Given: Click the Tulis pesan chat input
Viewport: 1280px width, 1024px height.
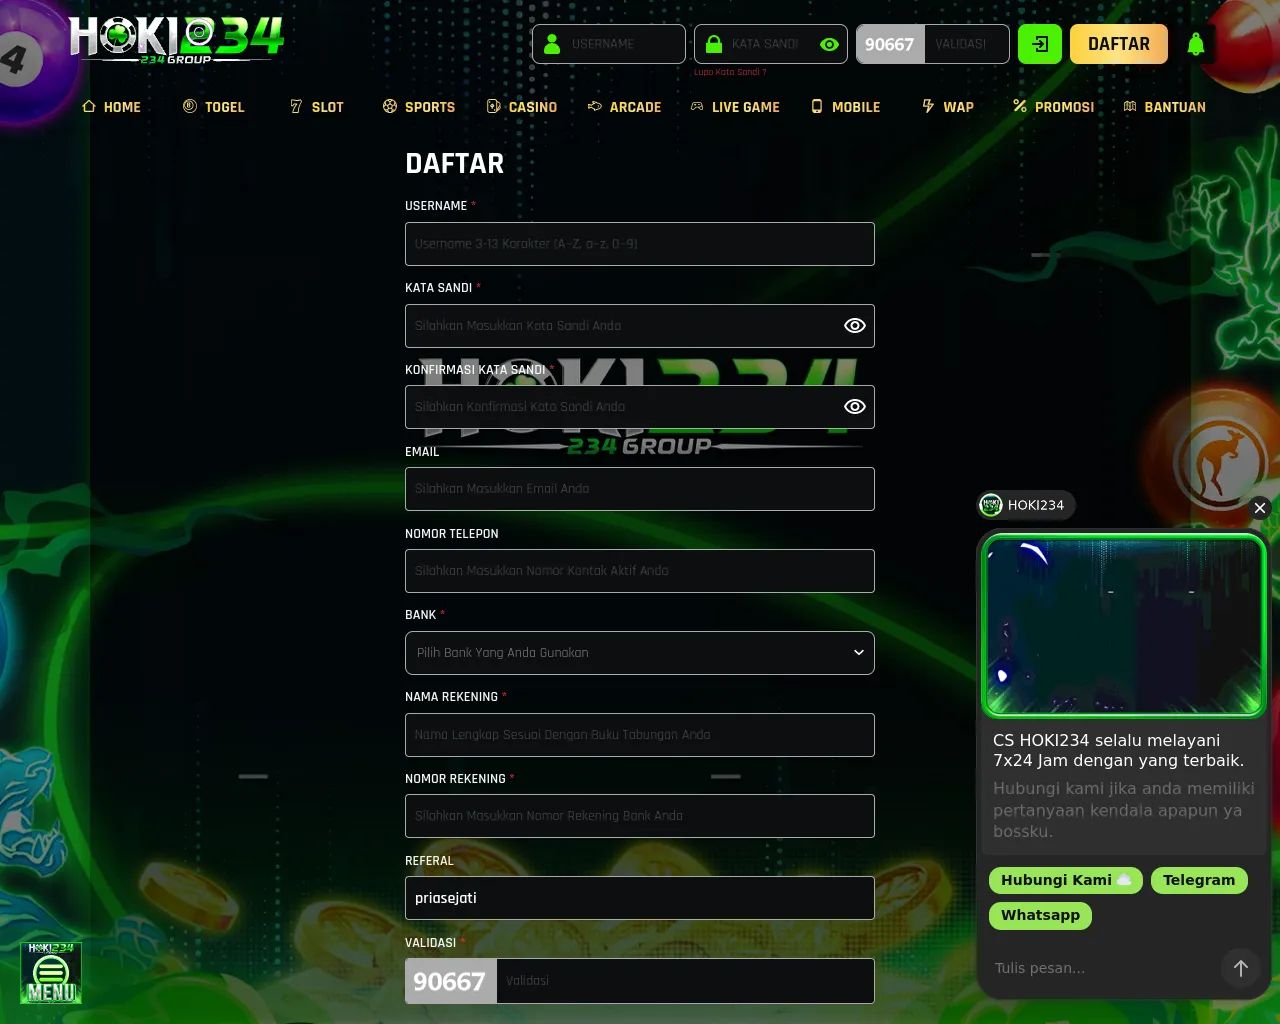Looking at the screenshot, I should [1100, 968].
